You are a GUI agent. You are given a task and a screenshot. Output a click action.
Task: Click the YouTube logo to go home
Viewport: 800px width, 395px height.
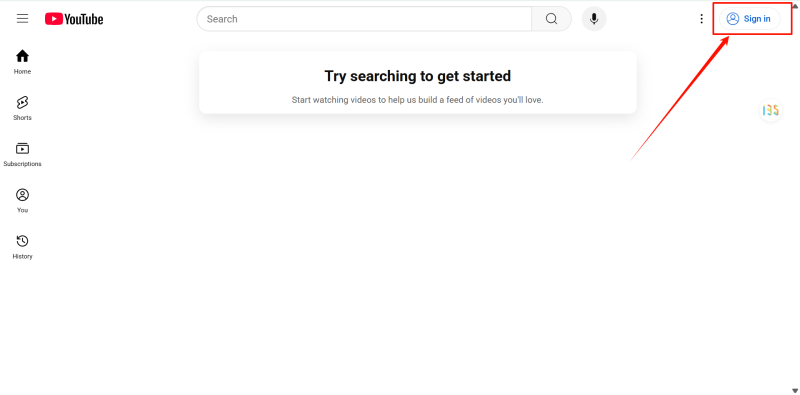click(x=74, y=19)
